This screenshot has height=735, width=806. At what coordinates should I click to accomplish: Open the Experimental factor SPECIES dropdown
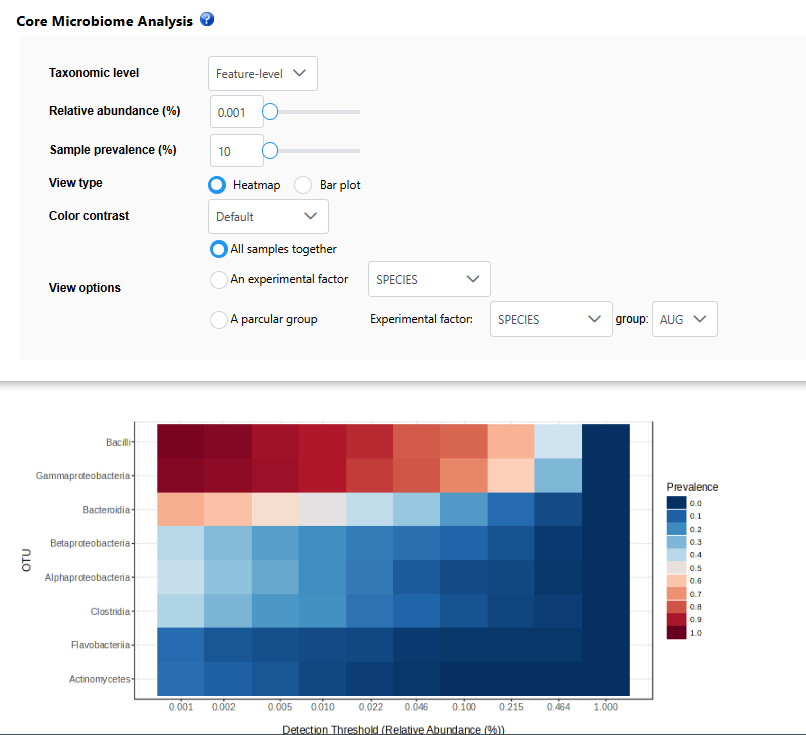point(551,320)
